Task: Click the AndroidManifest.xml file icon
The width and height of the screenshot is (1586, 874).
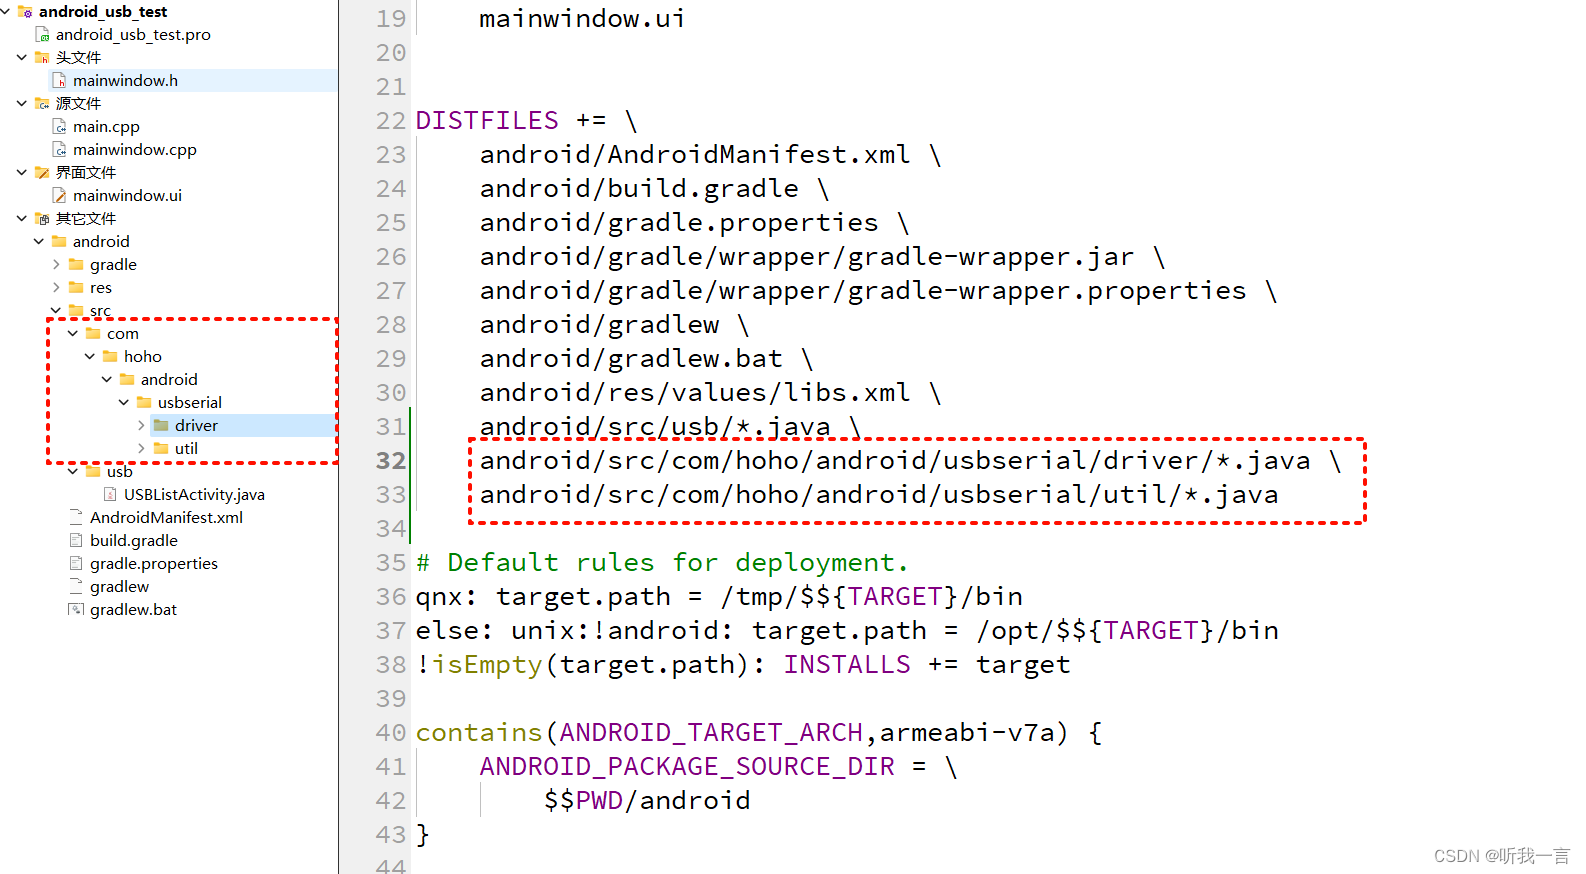Action: pyautogui.click(x=76, y=517)
